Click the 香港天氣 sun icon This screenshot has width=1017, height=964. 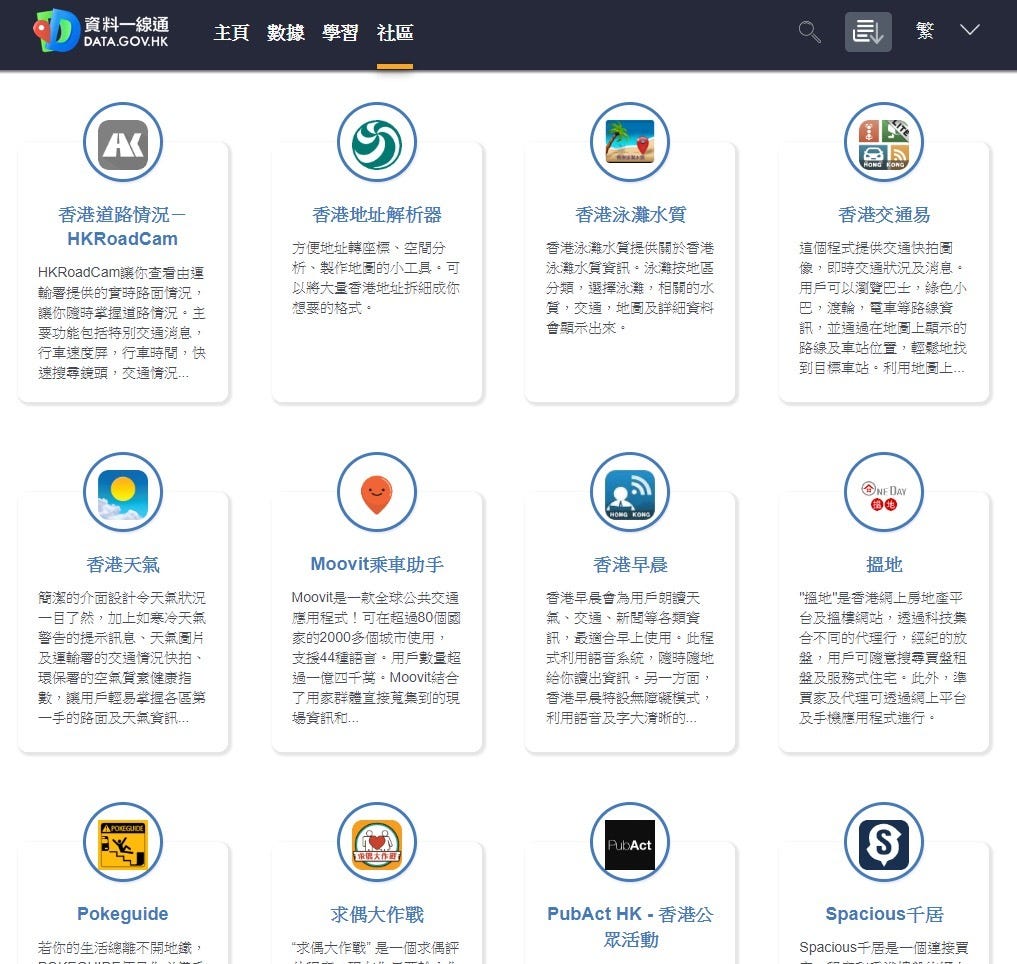(x=123, y=493)
